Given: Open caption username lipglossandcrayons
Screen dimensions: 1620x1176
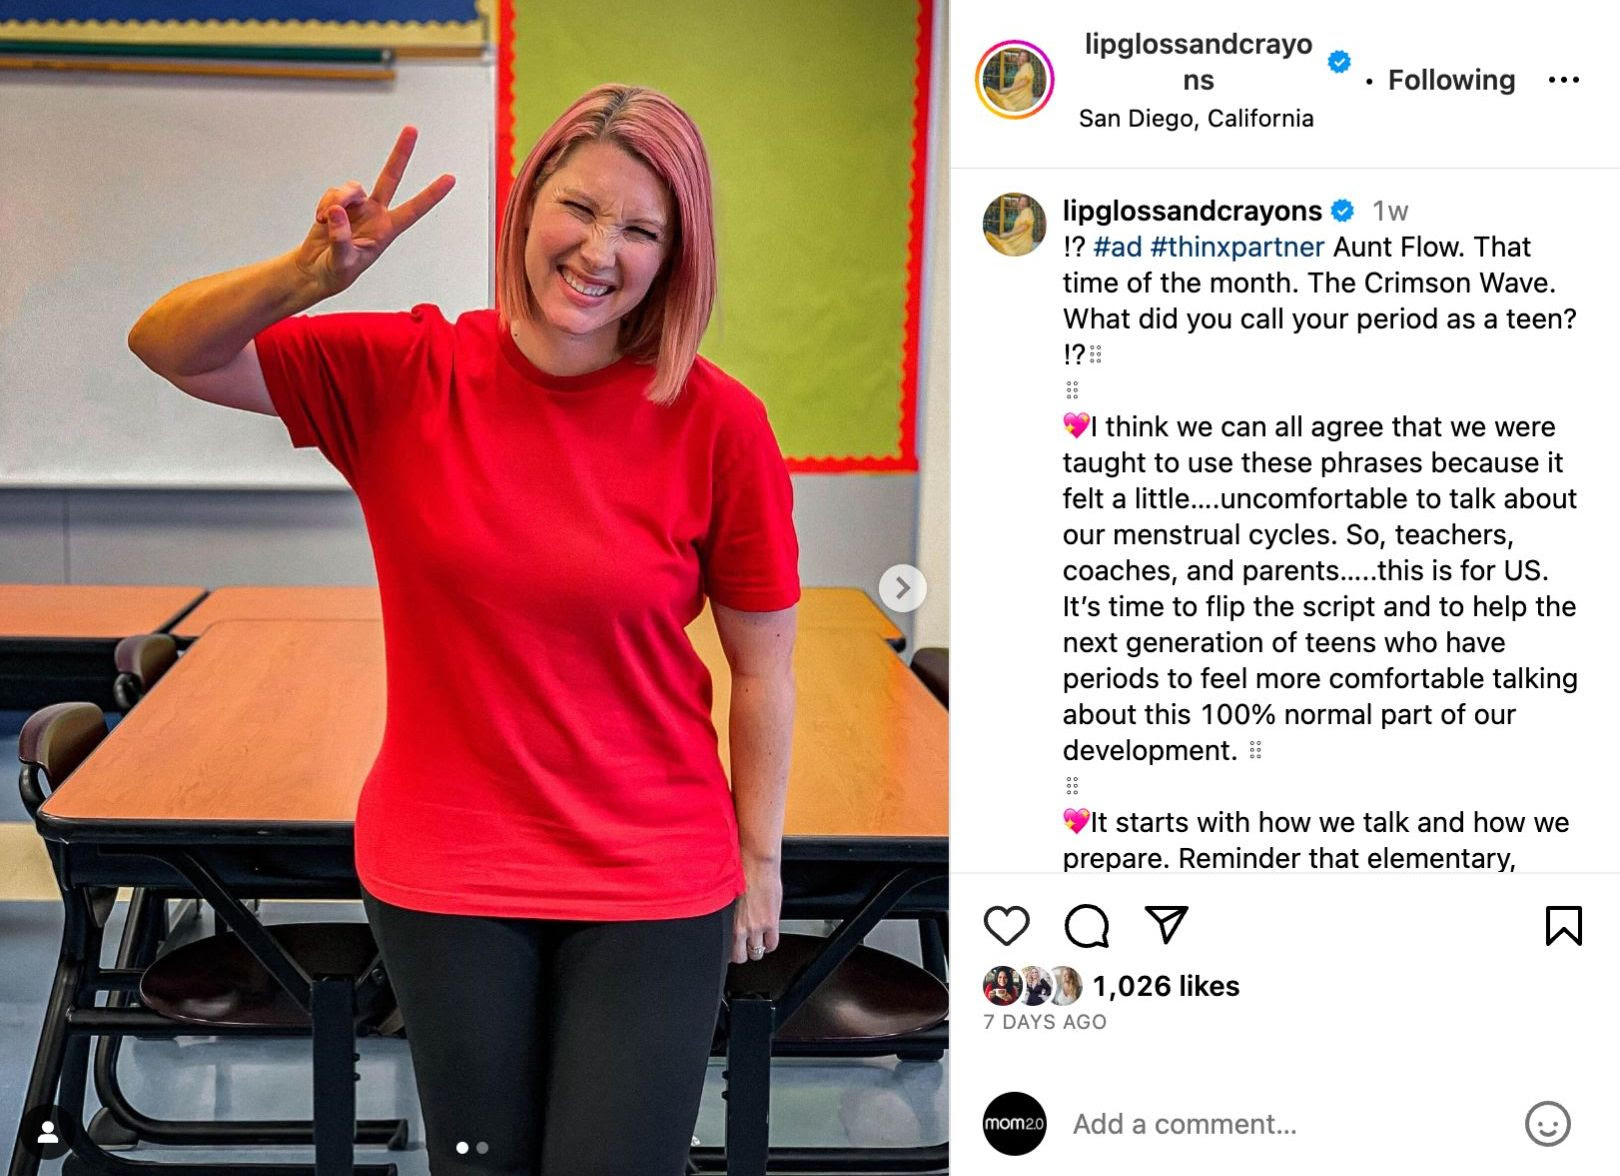Looking at the screenshot, I should pyautogui.click(x=1192, y=211).
